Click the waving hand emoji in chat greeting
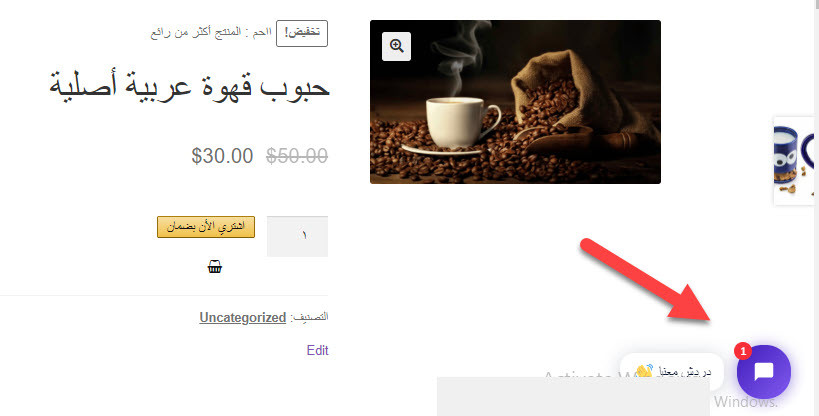The image size is (819, 416). (644, 372)
